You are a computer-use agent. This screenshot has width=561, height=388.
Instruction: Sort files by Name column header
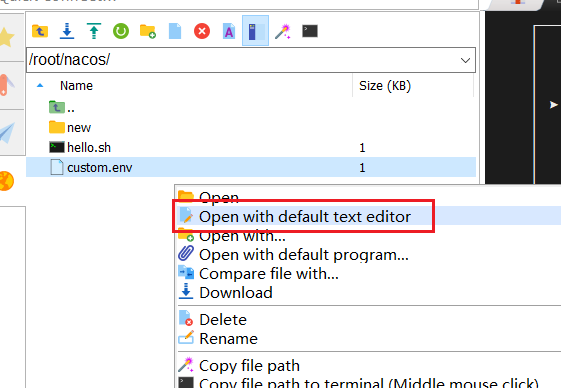click(x=76, y=86)
